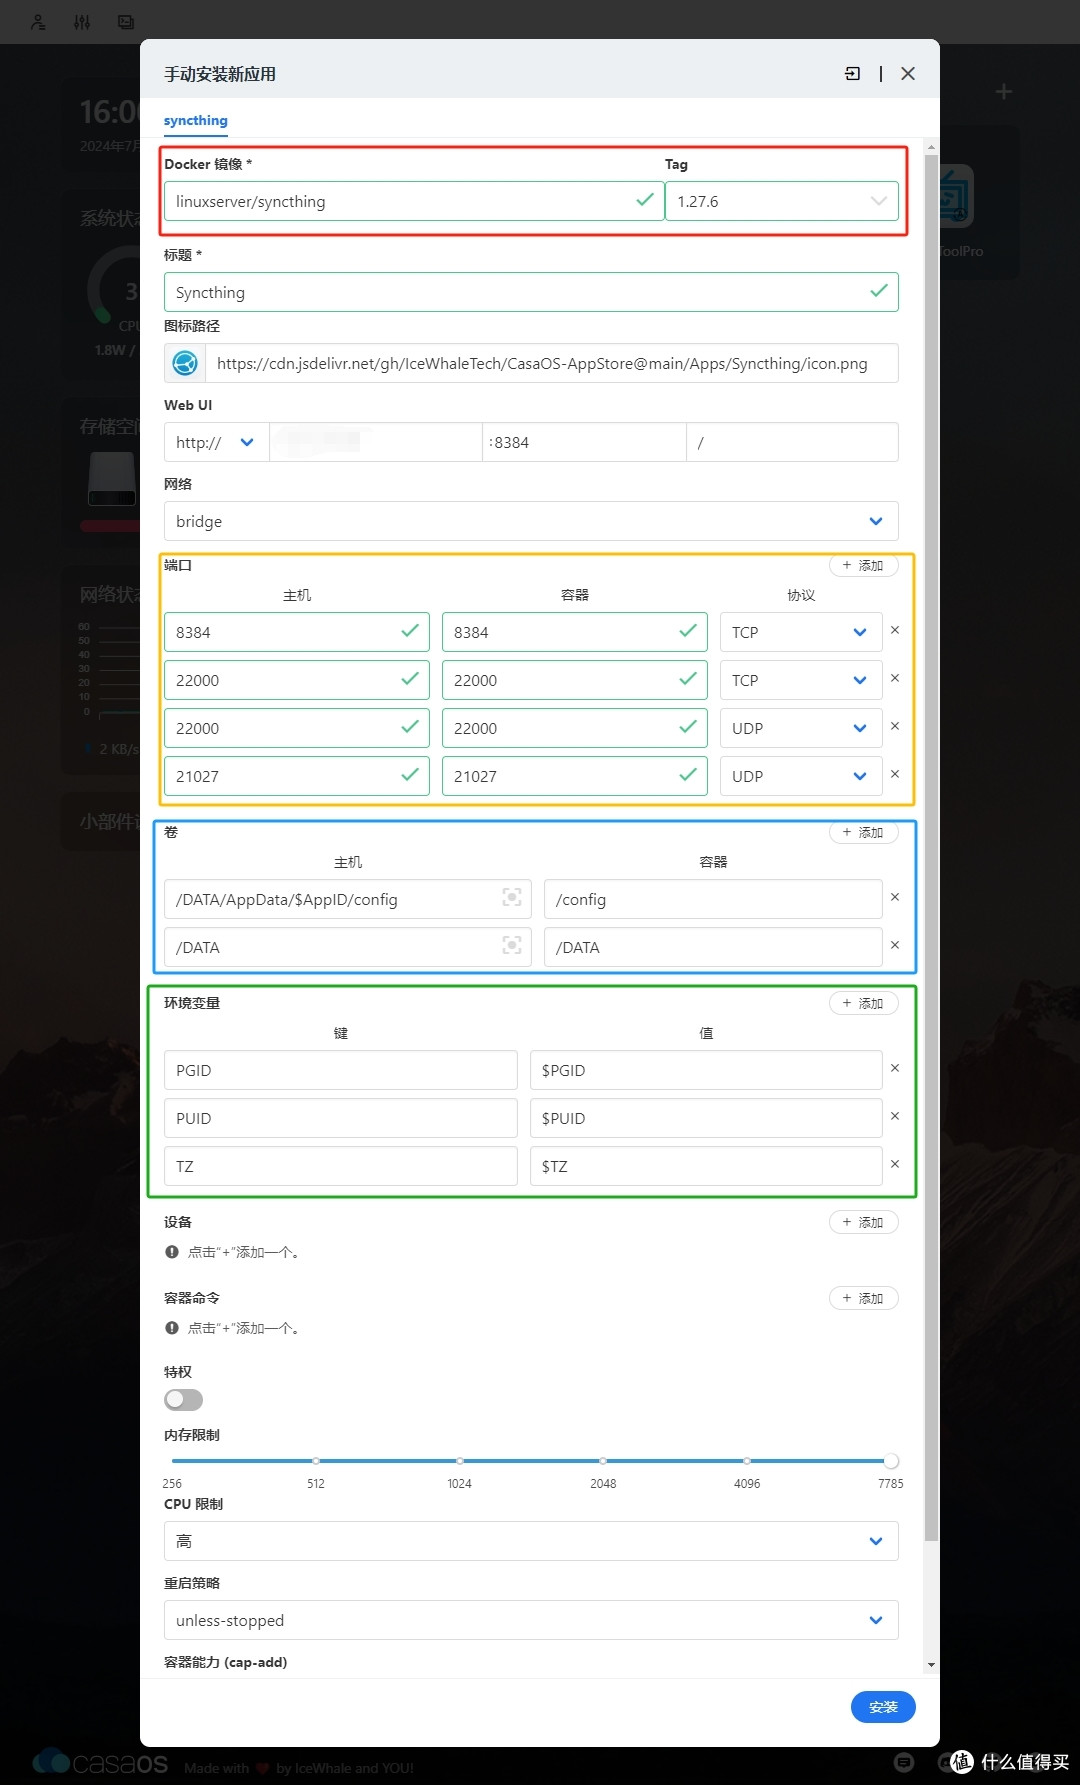This screenshot has width=1080, height=1785.
Task: Expand the Tag 1.27.6 dropdown
Action: click(782, 201)
